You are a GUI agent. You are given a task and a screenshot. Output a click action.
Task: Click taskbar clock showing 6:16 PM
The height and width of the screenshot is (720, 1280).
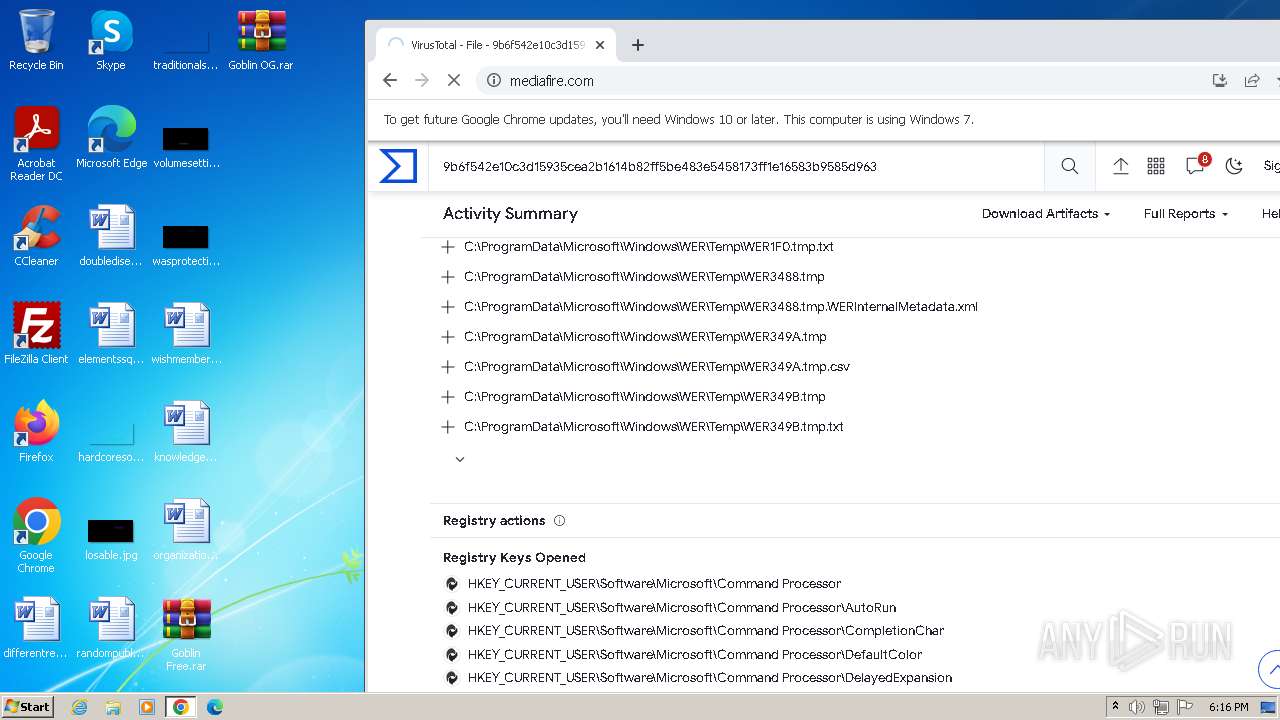(x=1228, y=707)
